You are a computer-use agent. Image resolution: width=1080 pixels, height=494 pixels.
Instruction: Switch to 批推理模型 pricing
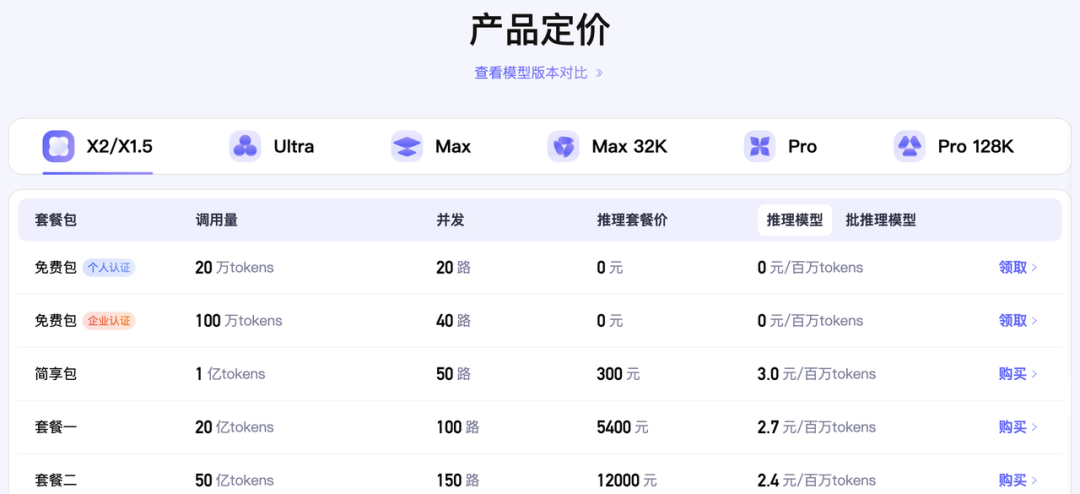(880, 220)
